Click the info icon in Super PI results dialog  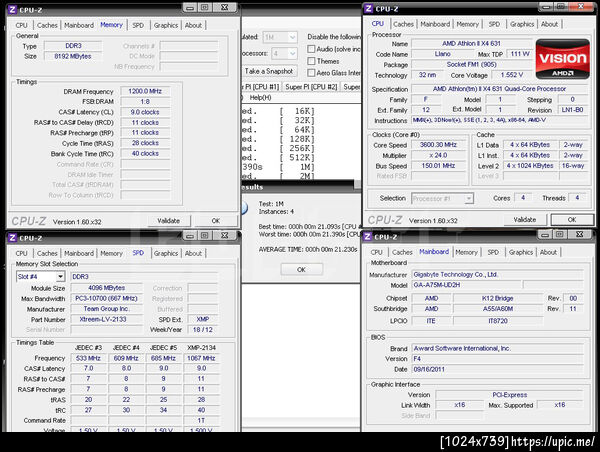pyautogui.click(x=244, y=208)
